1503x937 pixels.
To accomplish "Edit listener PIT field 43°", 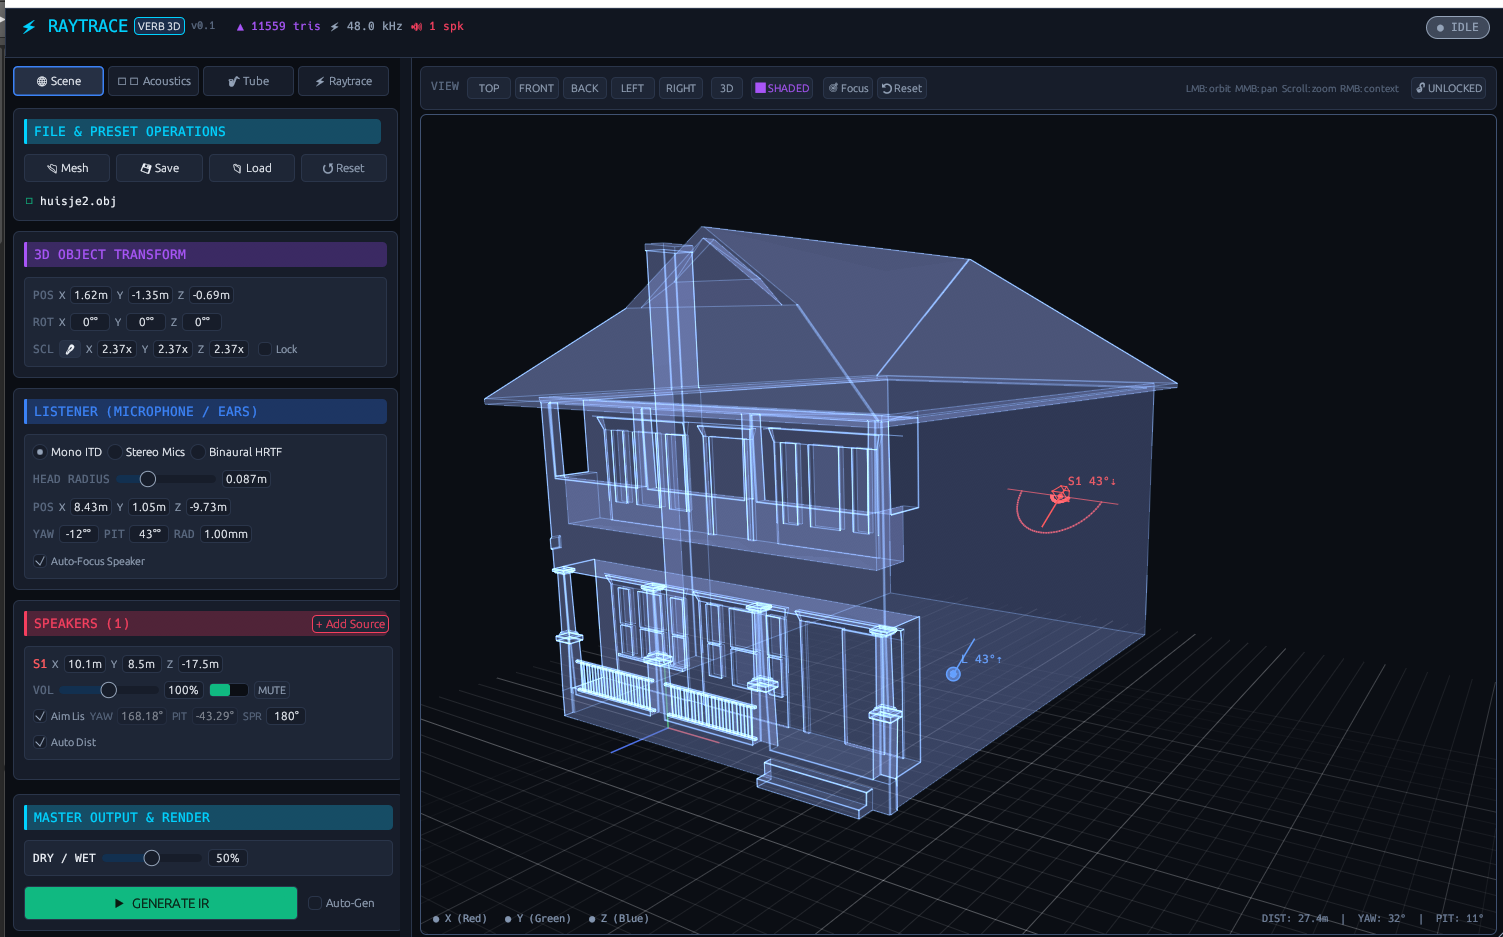I will pyautogui.click(x=149, y=534).
